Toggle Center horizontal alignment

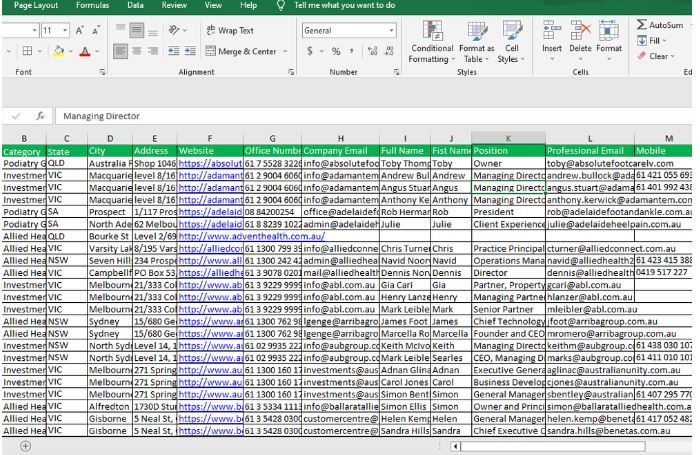(137, 51)
